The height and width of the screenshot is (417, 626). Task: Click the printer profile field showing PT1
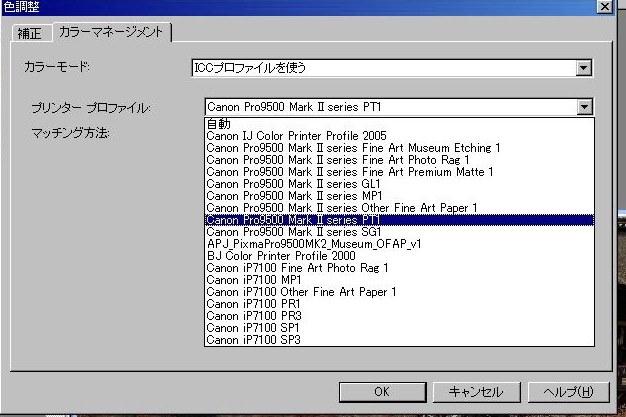coord(399,107)
